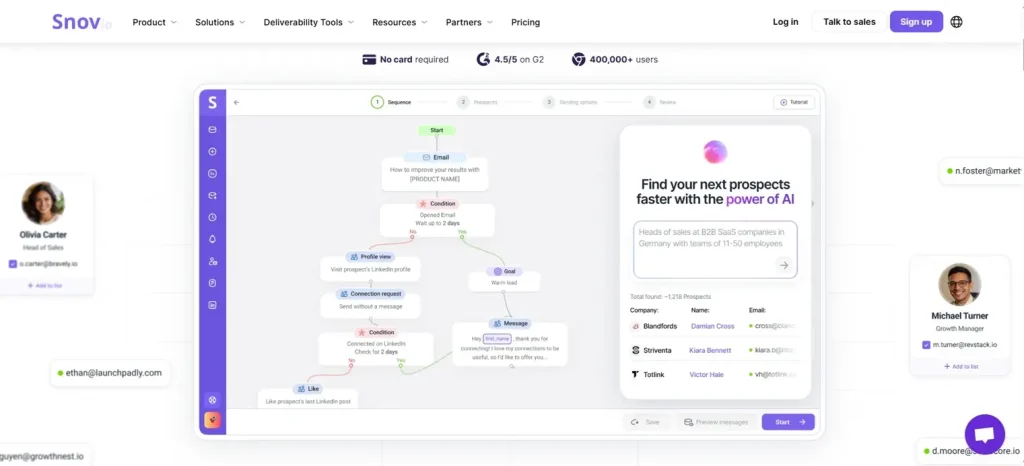The height and width of the screenshot is (466, 1024).
Task: Click the Start button with arrow
Action: click(788, 422)
